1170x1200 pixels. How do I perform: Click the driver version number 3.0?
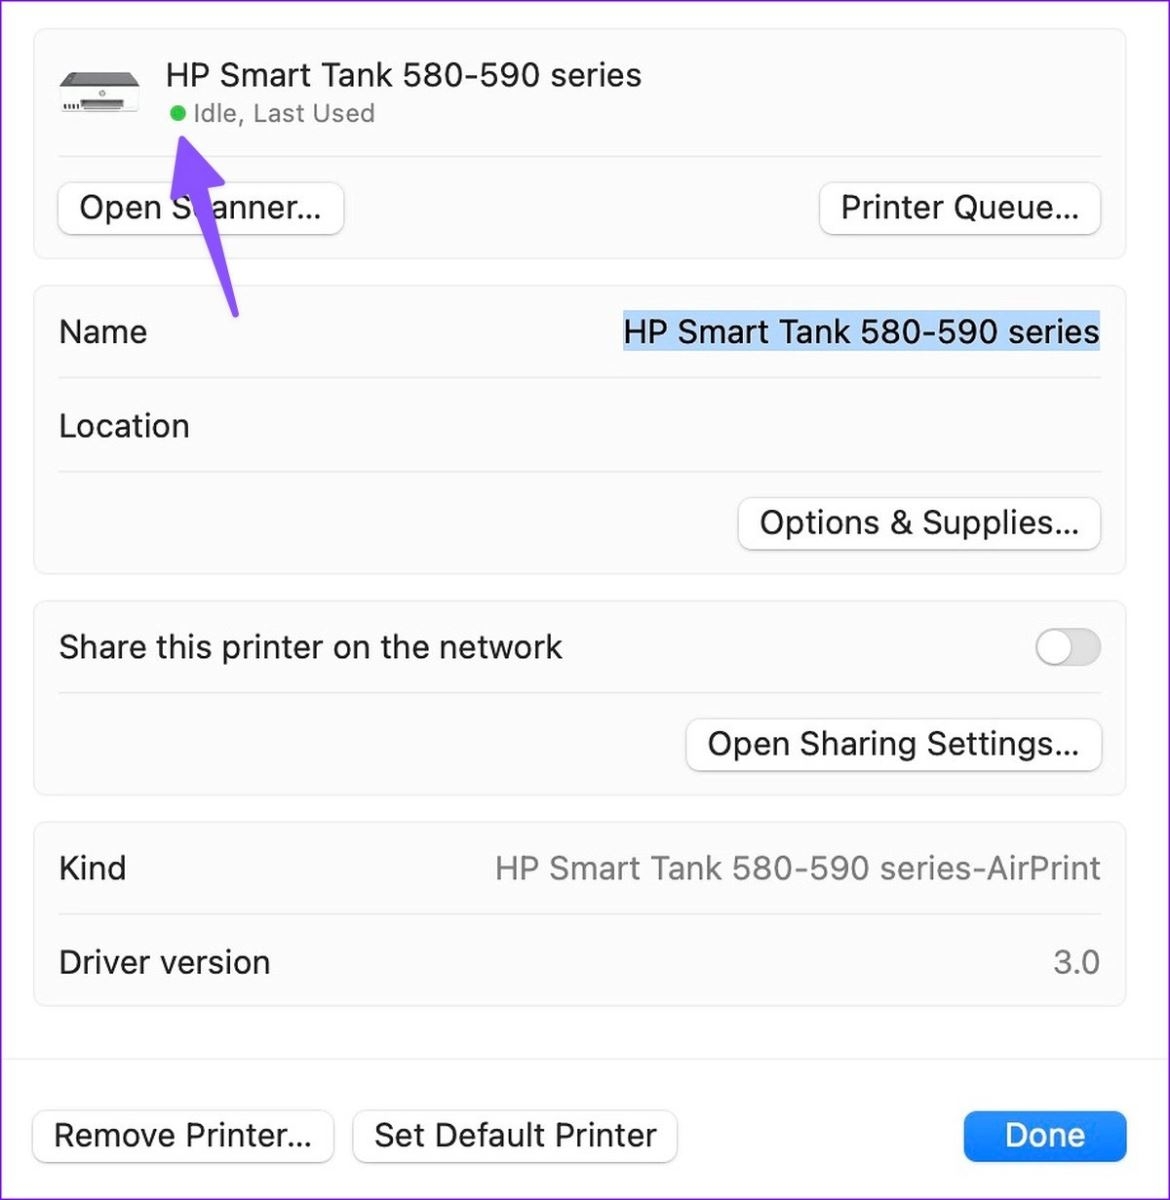point(1076,962)
